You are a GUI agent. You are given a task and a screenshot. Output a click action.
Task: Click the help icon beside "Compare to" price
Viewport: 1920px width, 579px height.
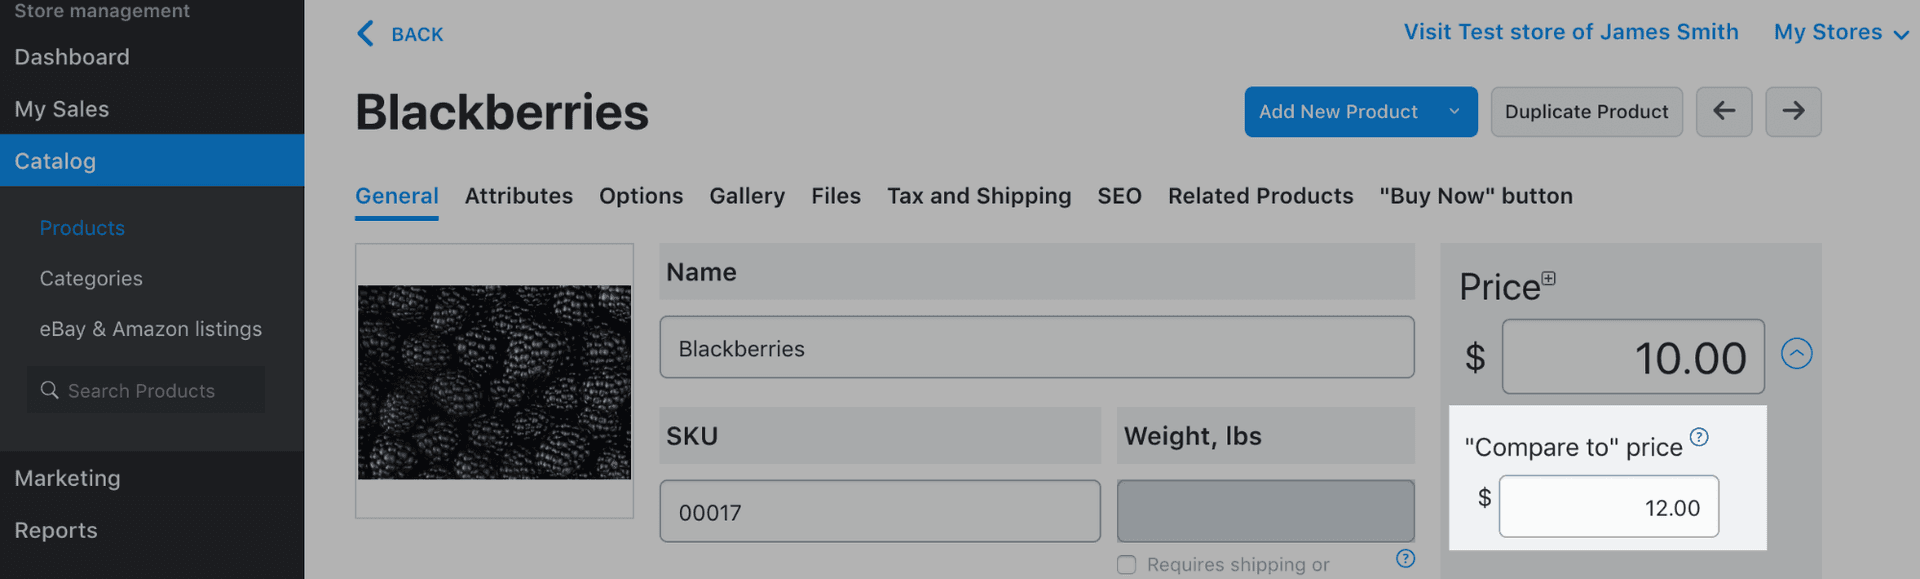[x=1699, y=437]
